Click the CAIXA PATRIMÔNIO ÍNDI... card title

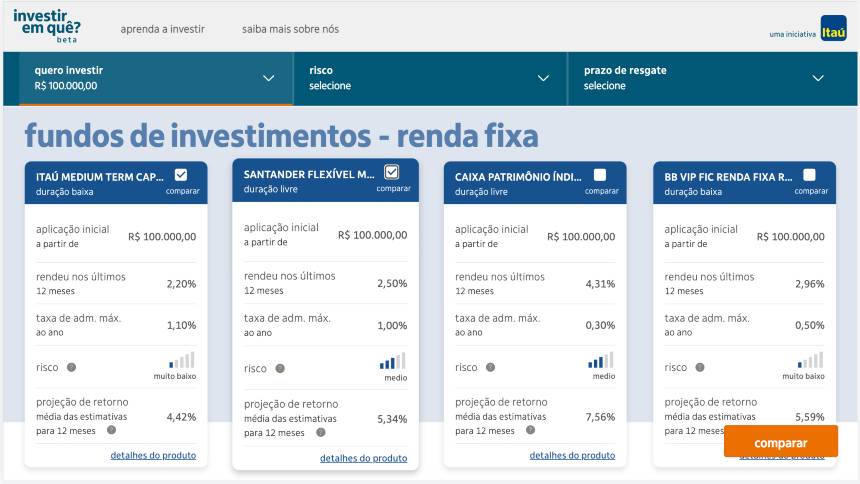pos(518,177)
